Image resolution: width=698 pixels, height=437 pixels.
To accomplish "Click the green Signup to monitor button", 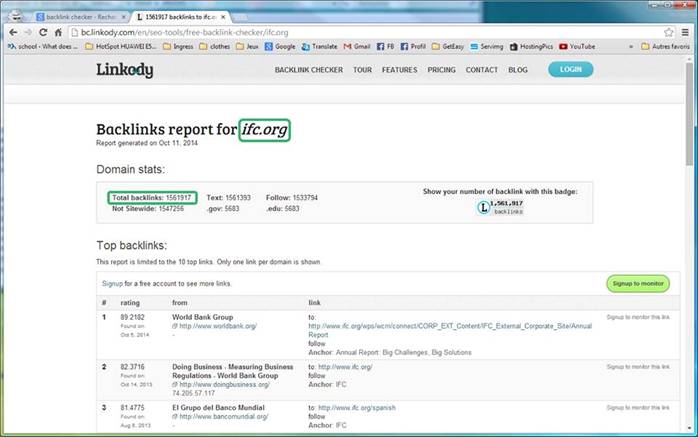I will [637, 283].
